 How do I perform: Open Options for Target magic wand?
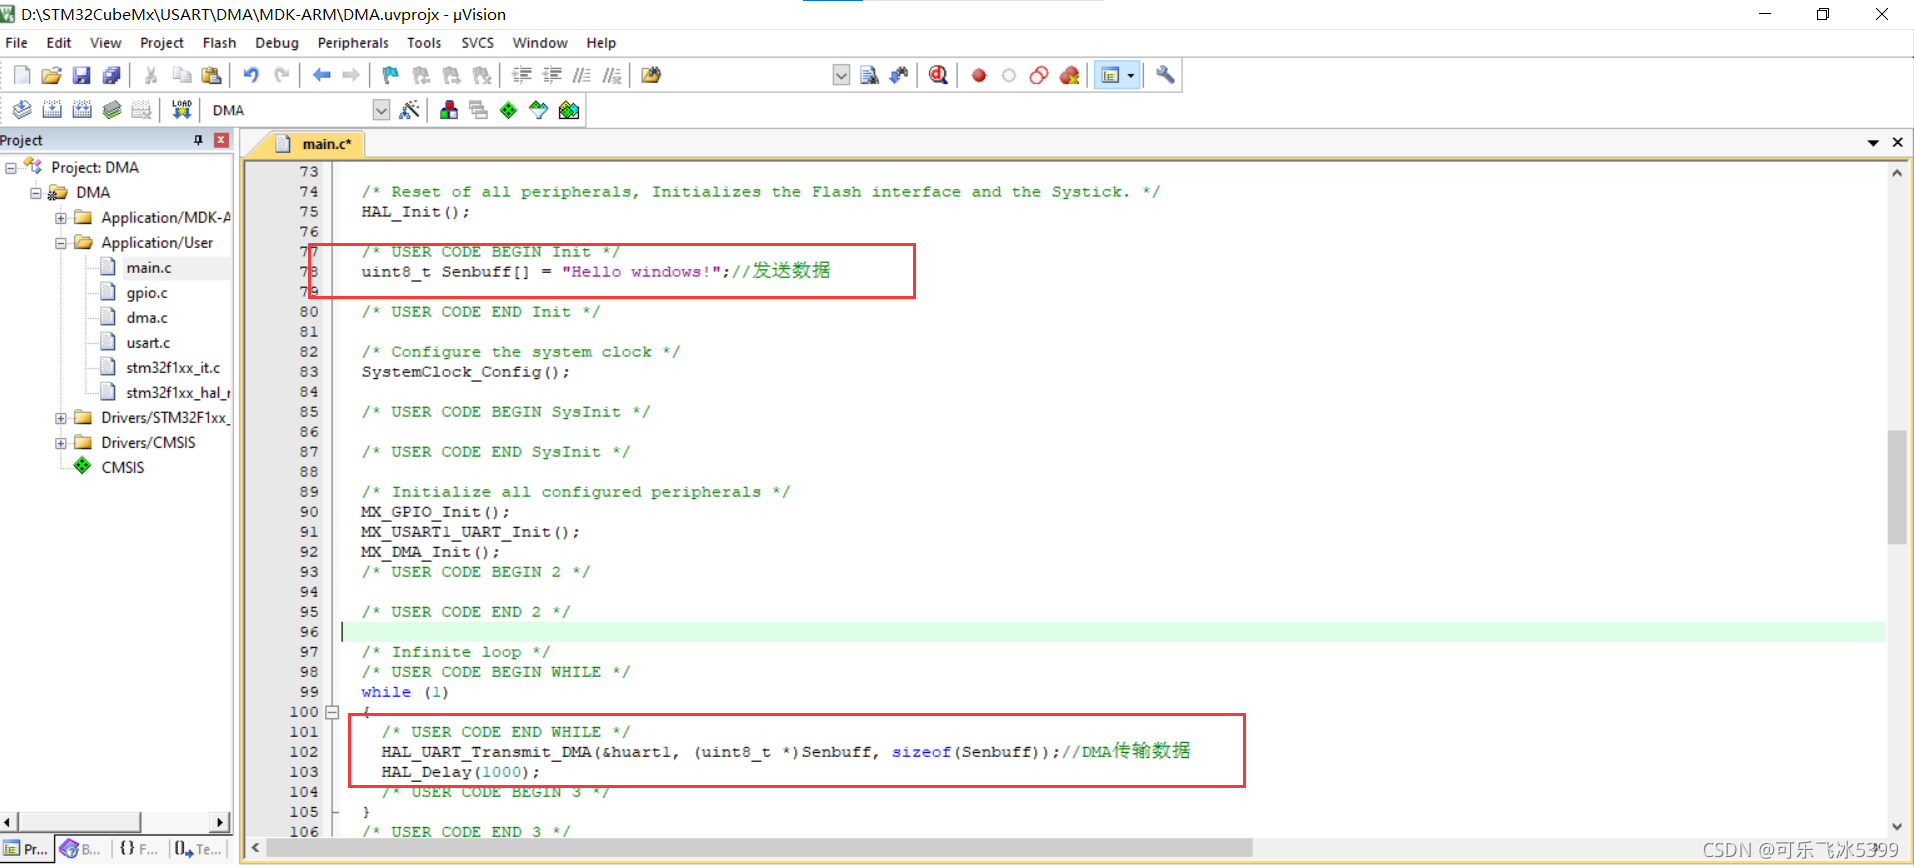pyautogui.click(x=409, y=110)
